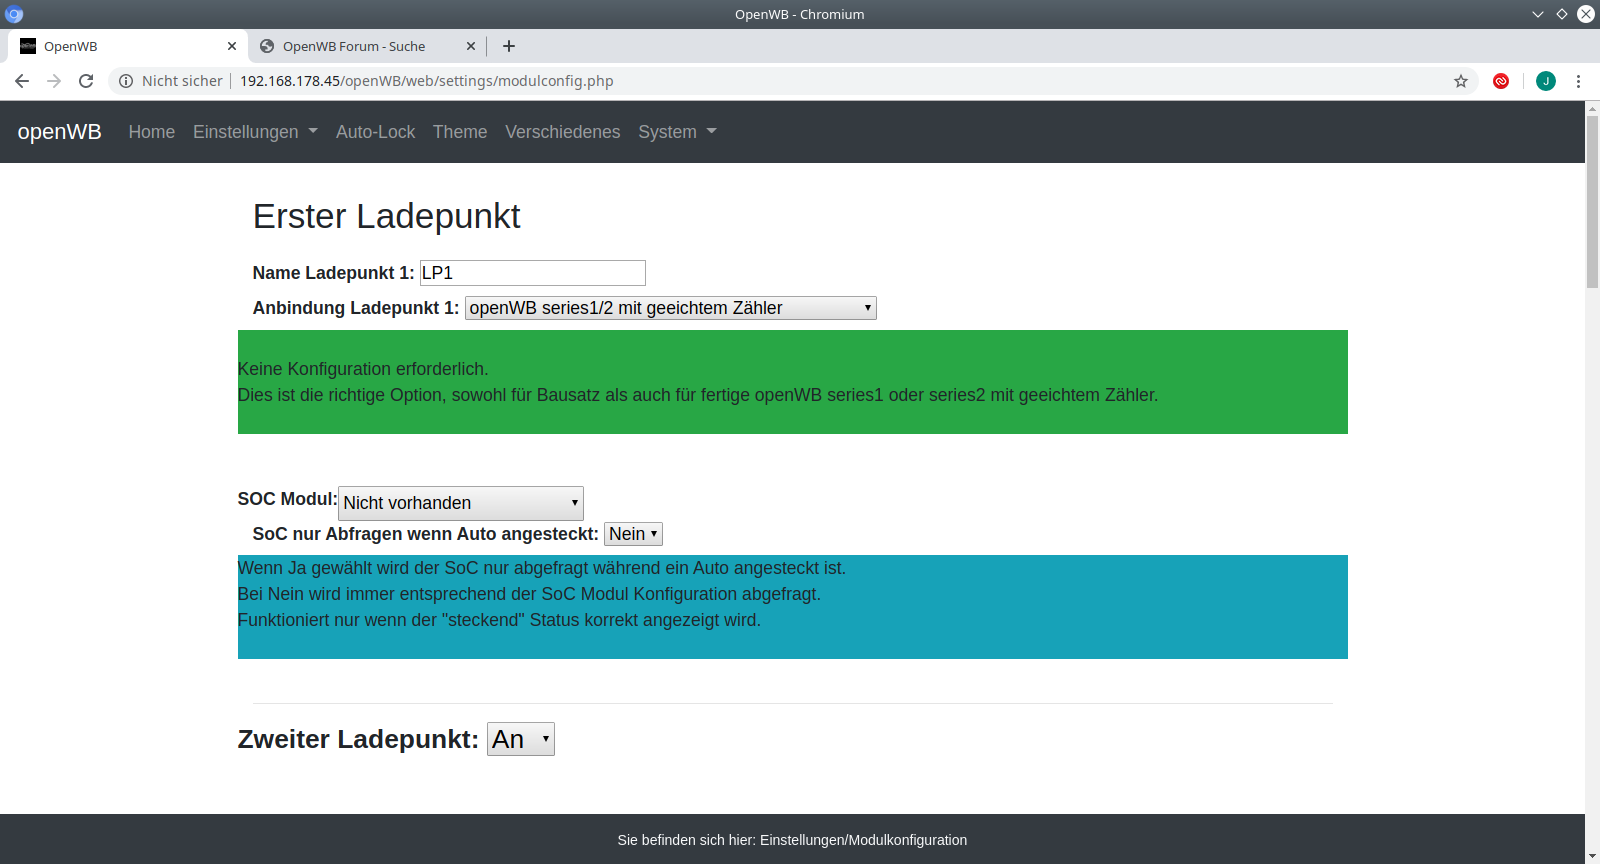Bookmark this page with star icon
This screenshot has height=864, width=1600.
[x=1461, y=81]
